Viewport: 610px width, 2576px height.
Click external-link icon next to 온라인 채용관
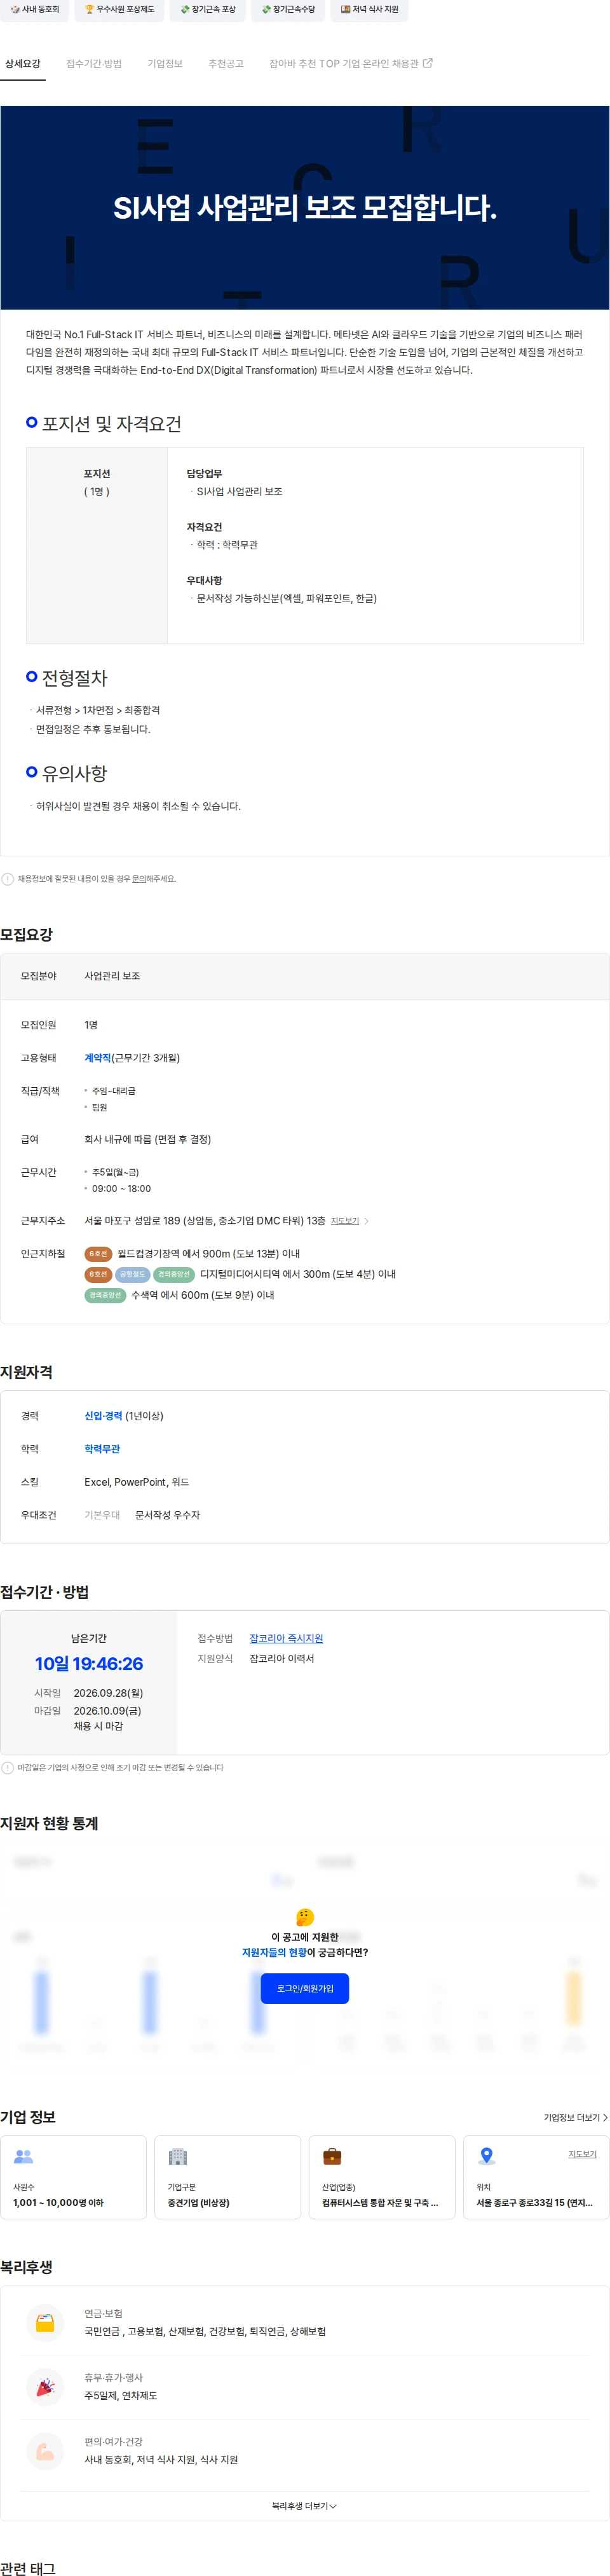[428, 63]
